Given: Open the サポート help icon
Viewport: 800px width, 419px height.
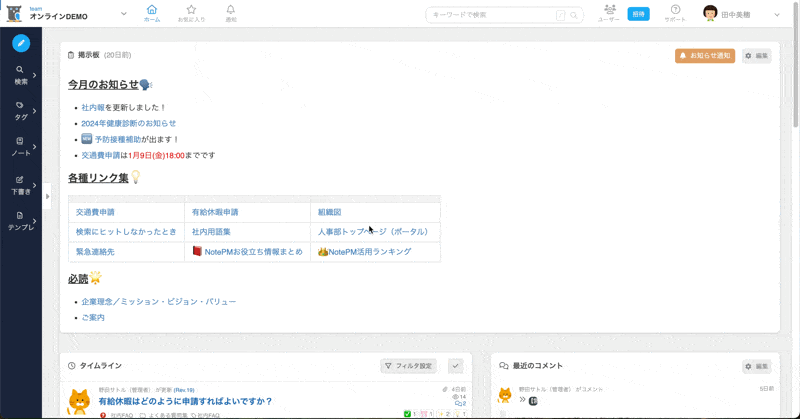Looking at the screenshot, I should click(675, 13).
